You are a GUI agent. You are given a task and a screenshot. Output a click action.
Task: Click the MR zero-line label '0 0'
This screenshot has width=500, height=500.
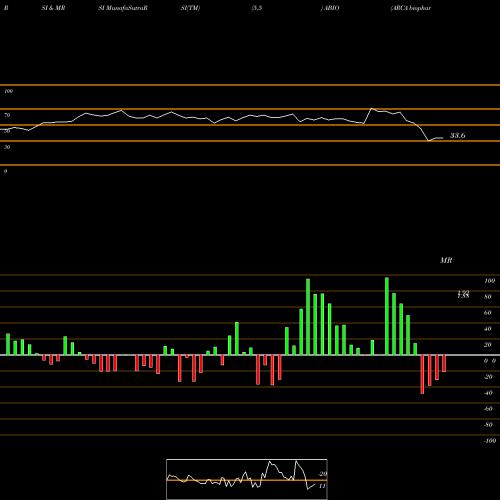[x=490, y=361]
